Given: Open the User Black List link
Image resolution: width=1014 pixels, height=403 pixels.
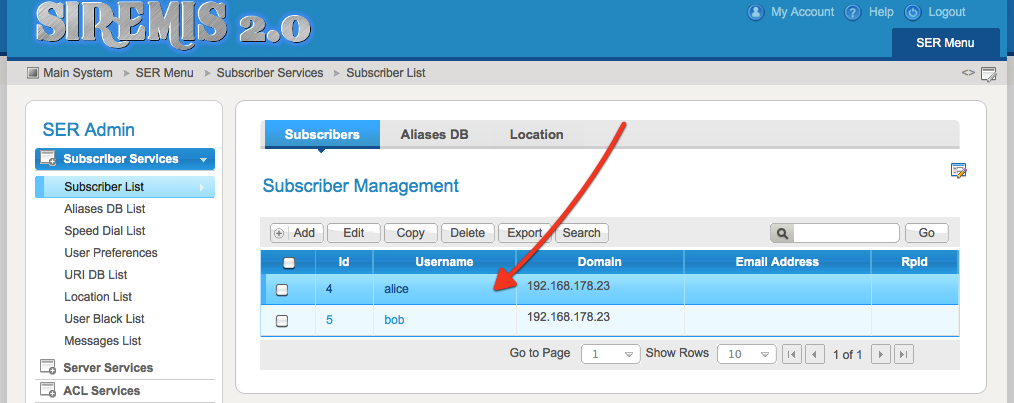Looking at the screenshot, I should pos(104,319).
